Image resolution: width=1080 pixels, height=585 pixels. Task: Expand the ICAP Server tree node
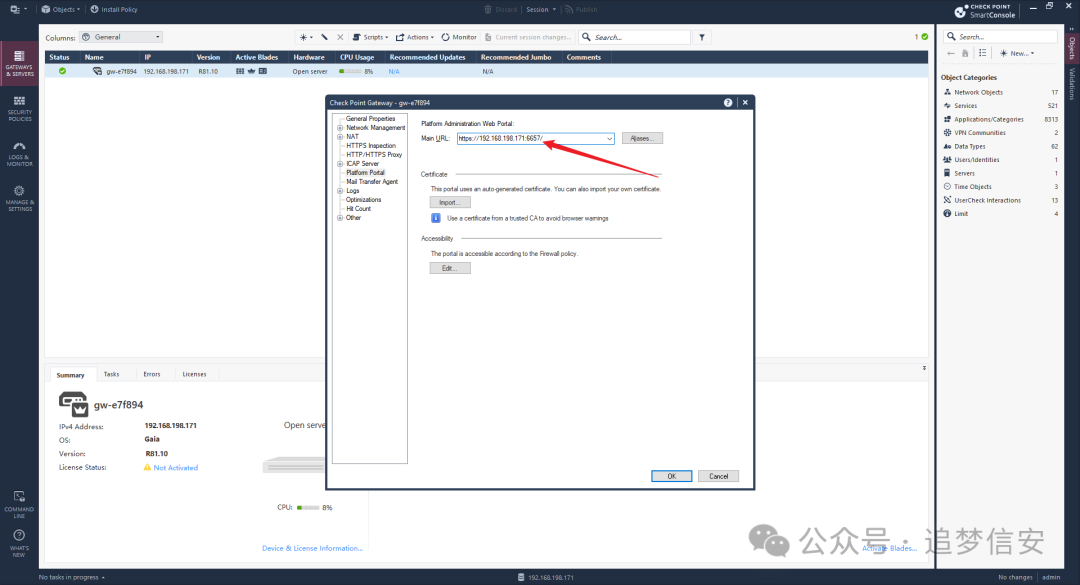click(x=340, y=163)
